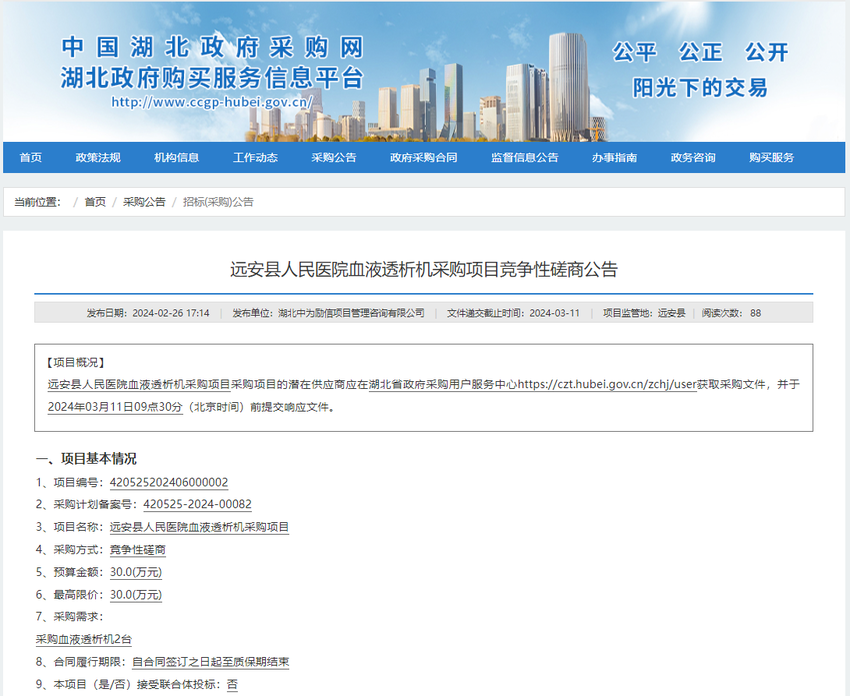Go to 工作动态 section
Screen dimensions: 850x696
[x=255, y=157]
